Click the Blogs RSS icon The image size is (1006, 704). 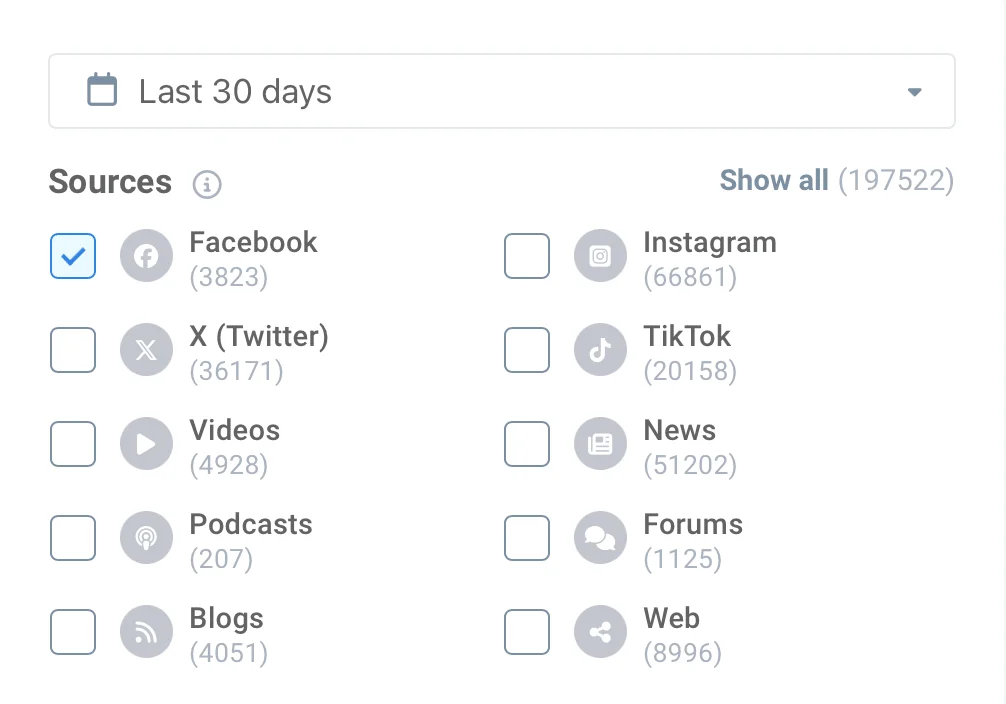146,631
